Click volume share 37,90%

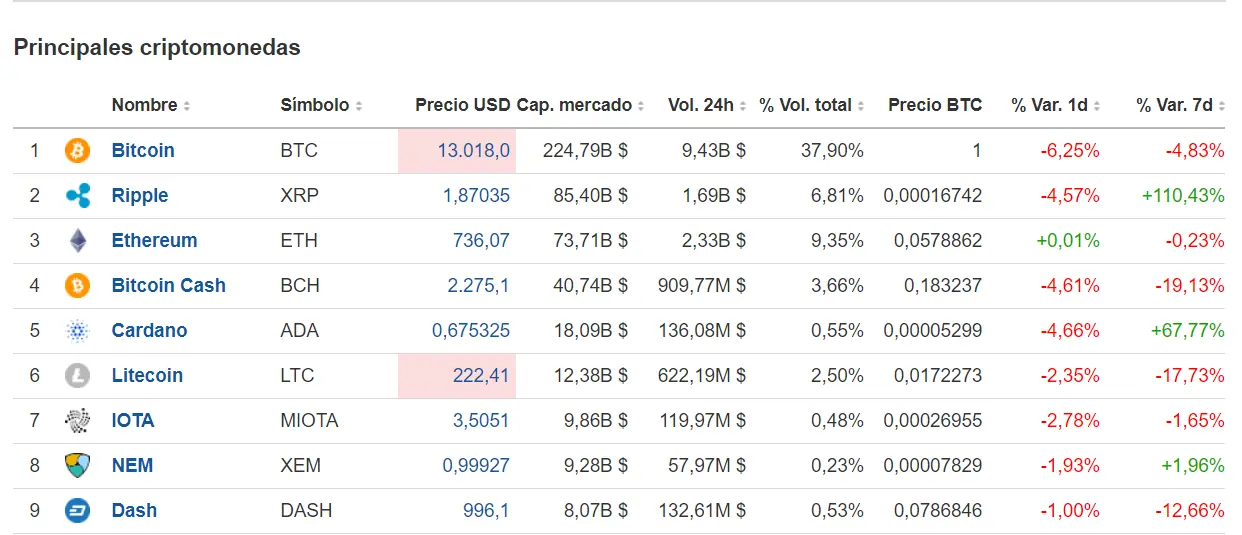click(x=832, y=151)
